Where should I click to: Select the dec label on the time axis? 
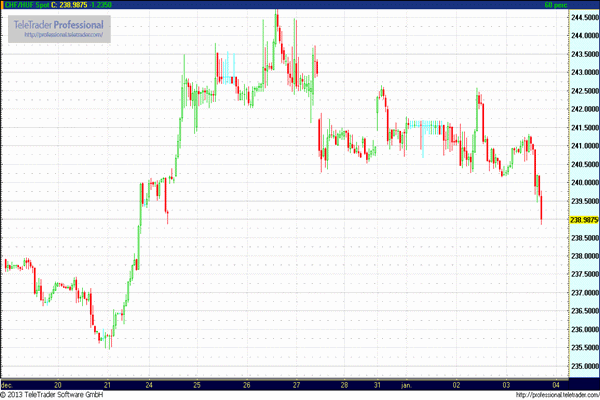[7, 384]
